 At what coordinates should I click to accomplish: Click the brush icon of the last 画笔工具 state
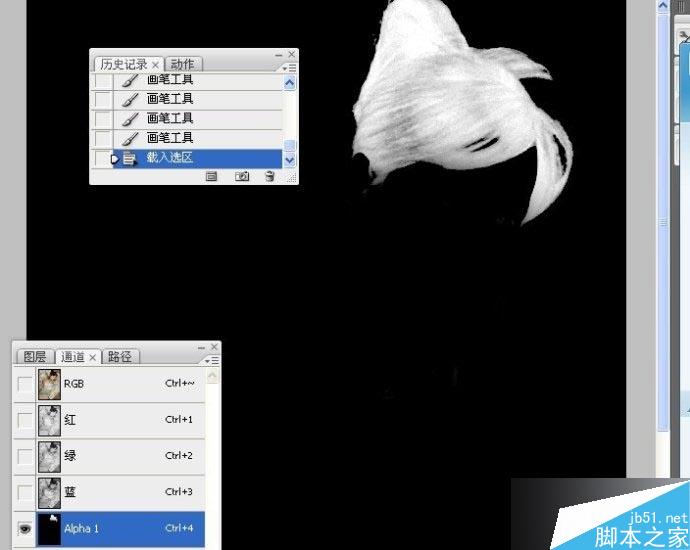coord(129,138)
